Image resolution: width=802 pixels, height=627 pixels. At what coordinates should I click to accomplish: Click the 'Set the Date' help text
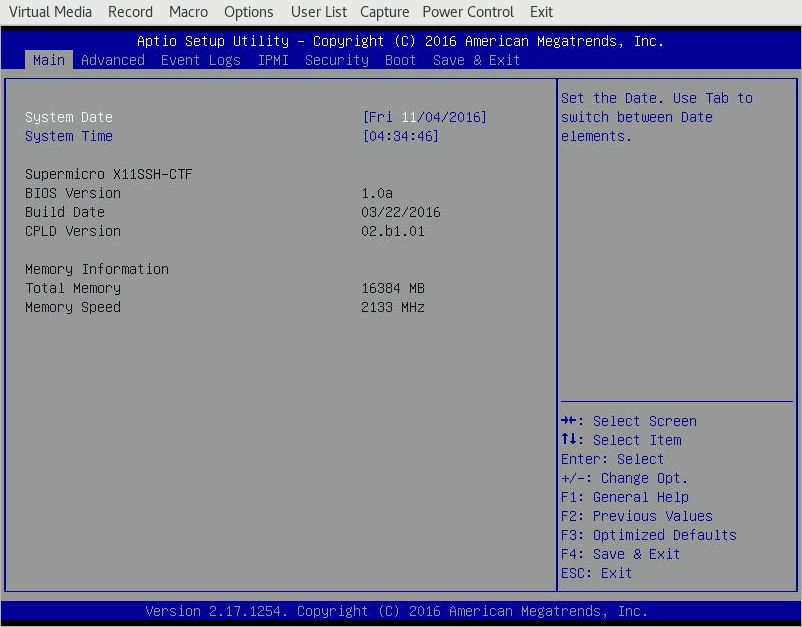point(657,117)
